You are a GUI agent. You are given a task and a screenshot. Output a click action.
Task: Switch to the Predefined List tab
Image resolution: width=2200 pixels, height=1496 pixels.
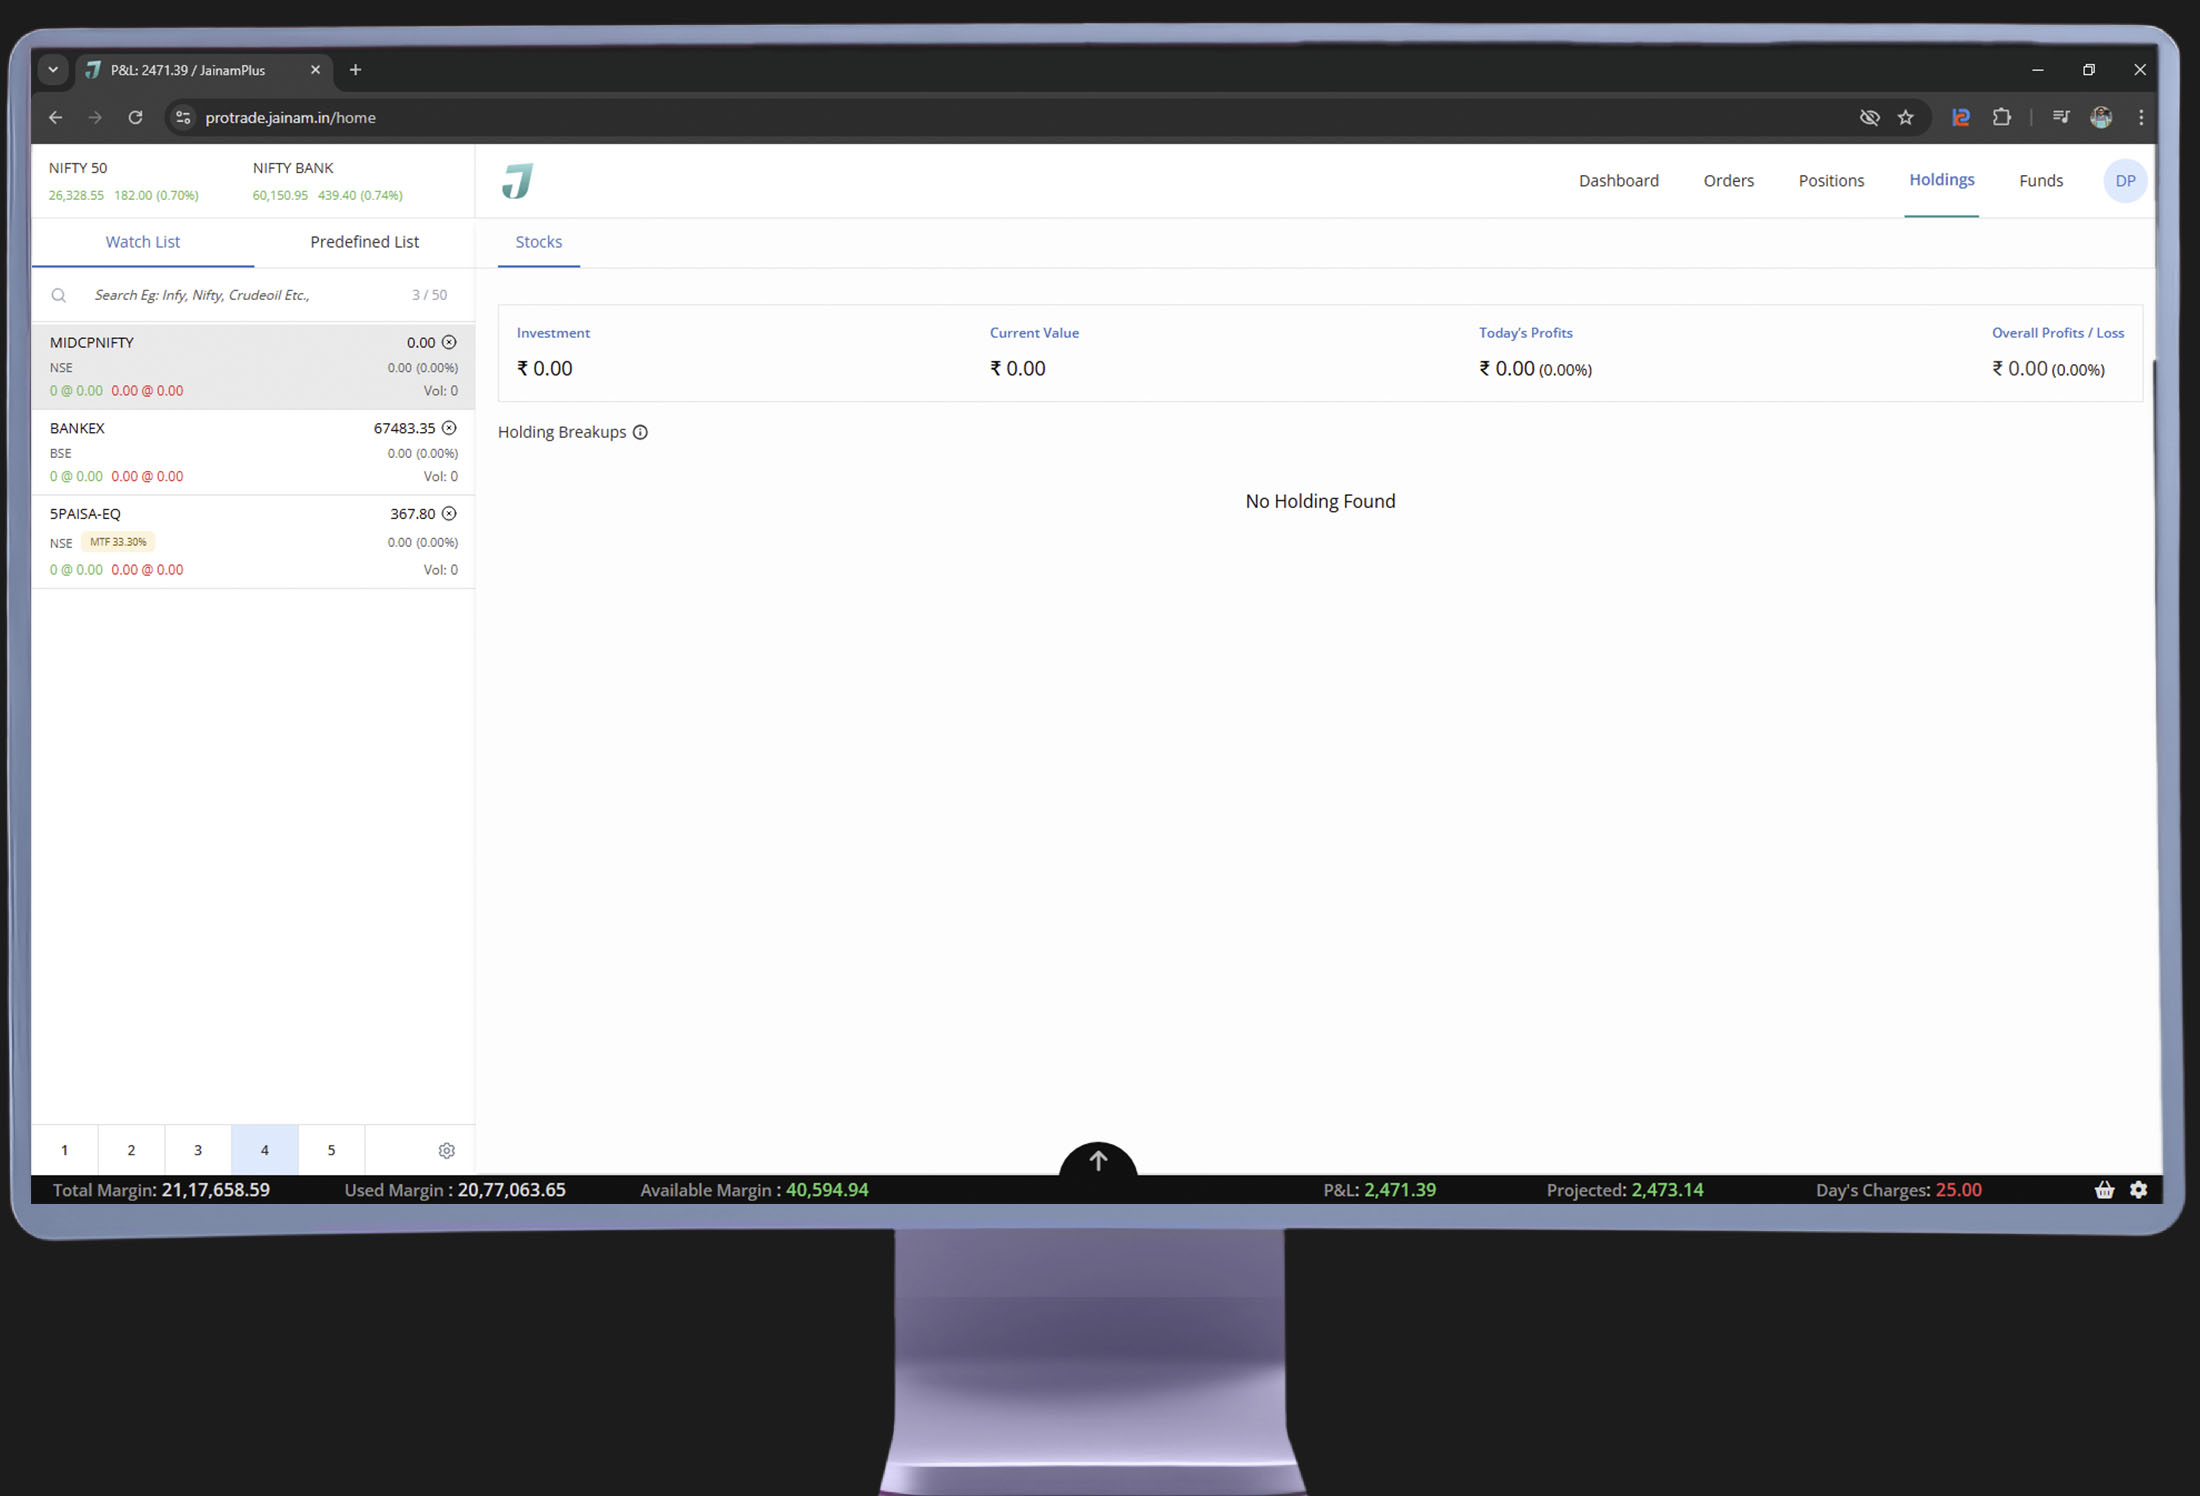[x=364, y=242]
